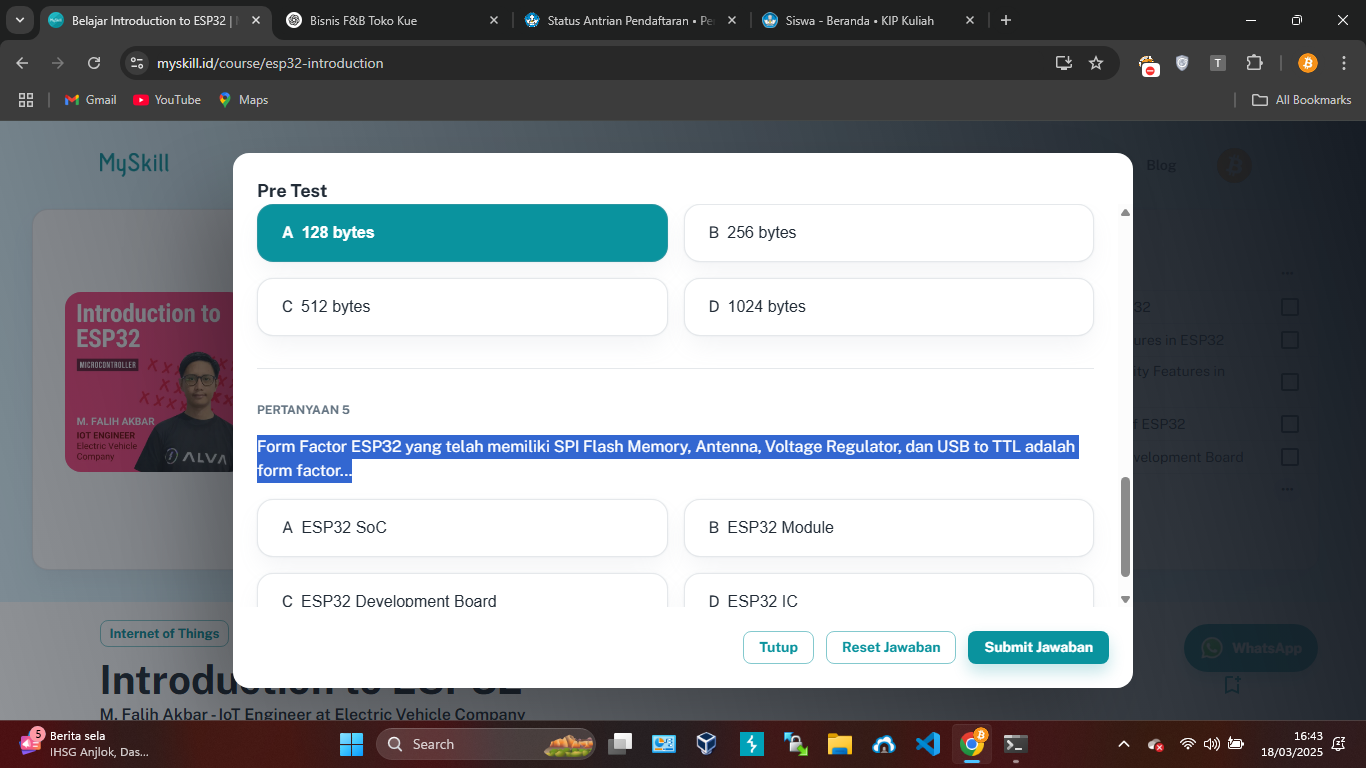1366x768 pixels.
Task: Open the YouTube bookmark
Action: 167,100
